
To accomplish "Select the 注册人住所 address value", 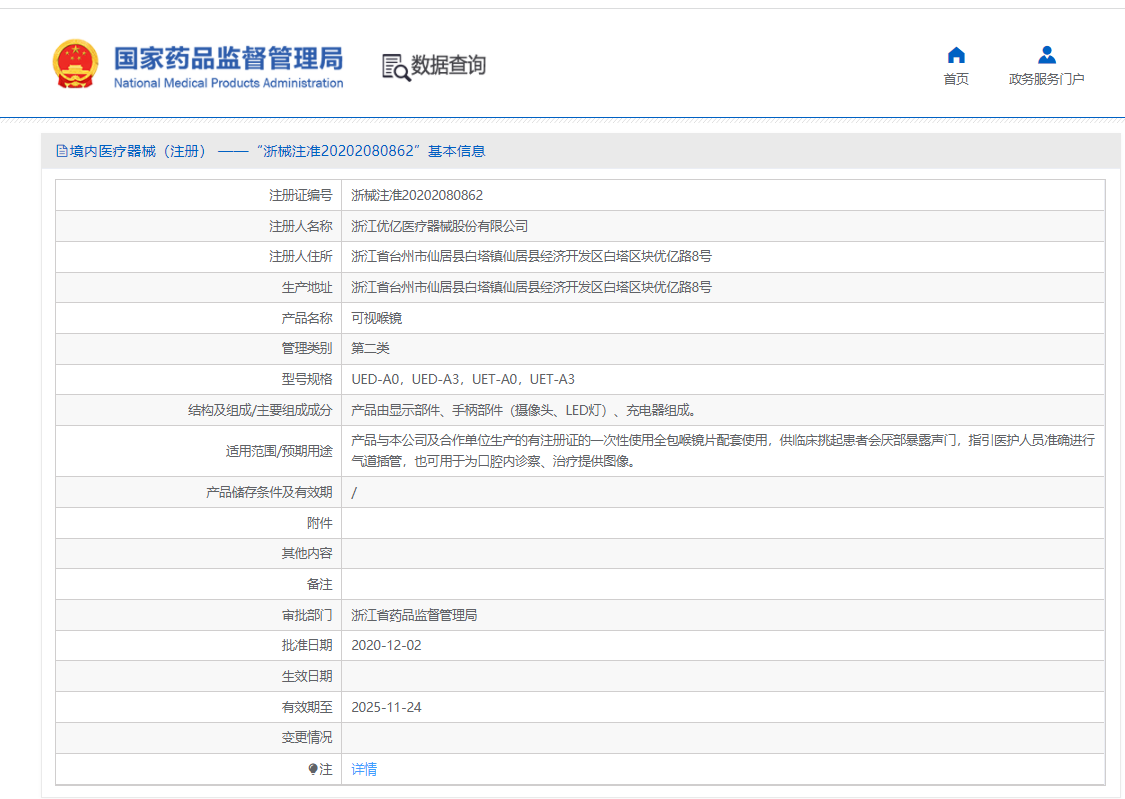I will tap(531, 256).
